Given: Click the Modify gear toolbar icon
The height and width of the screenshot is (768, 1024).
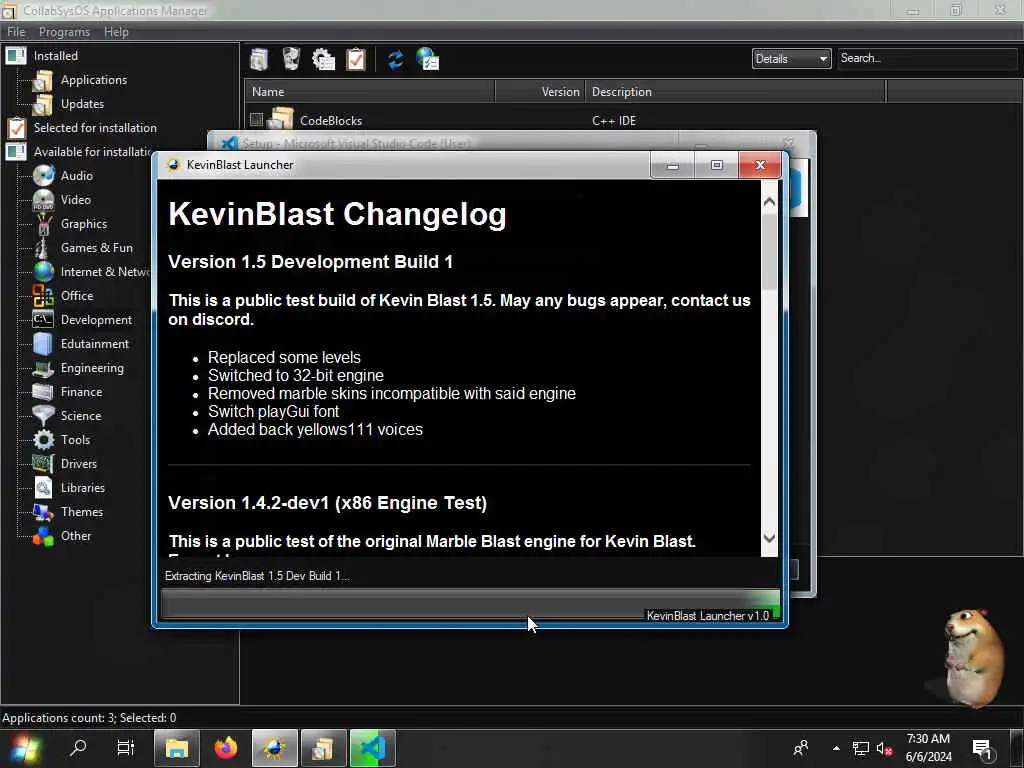Looking at the screenshot, I should (323, 59).
